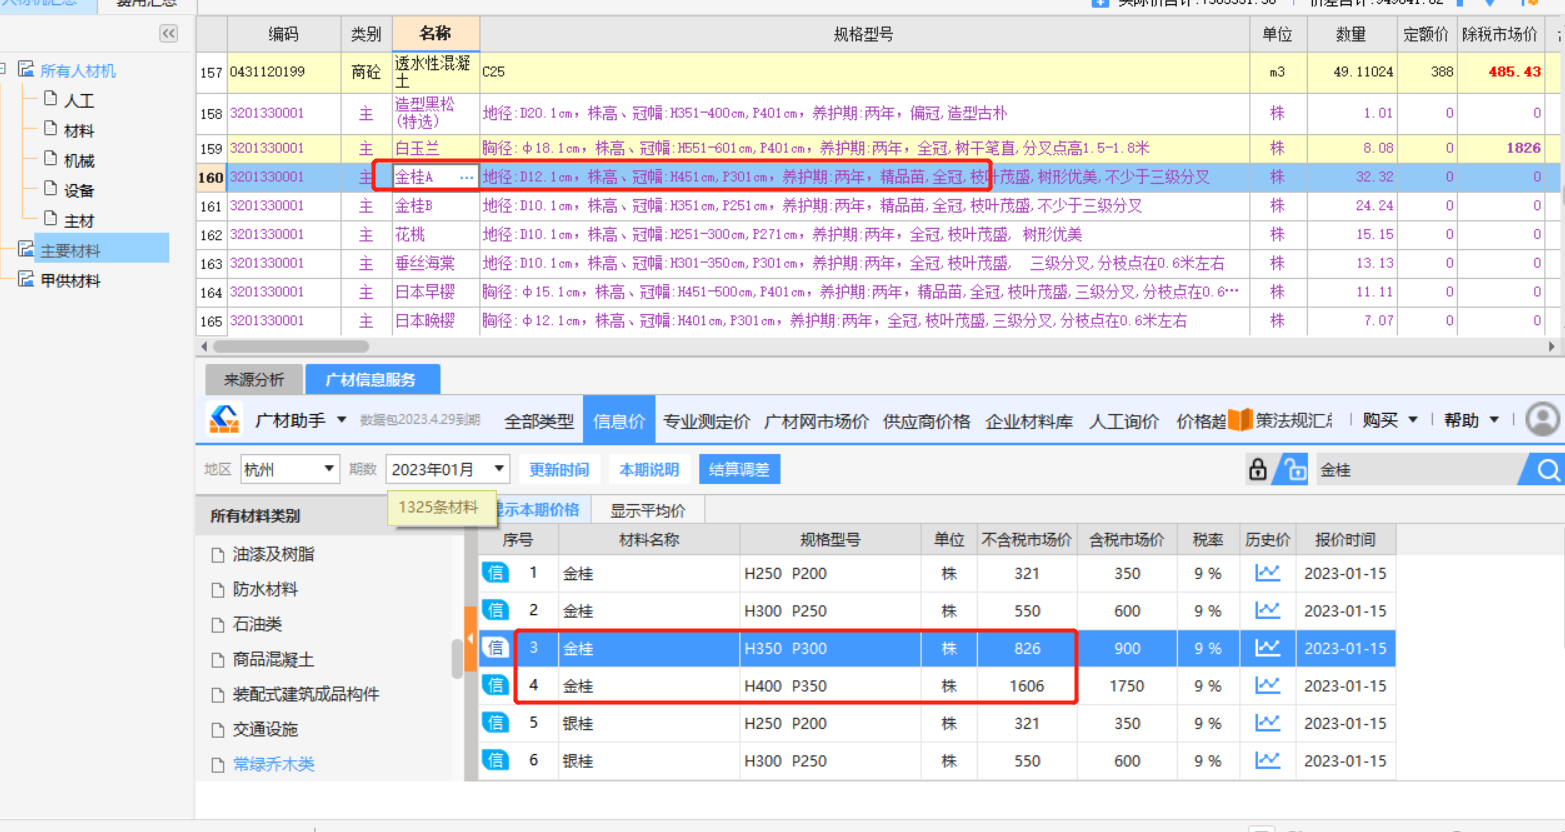Select the 广材网市场价 tab
The image size is (1565, 832).
(x=816, y=421)
